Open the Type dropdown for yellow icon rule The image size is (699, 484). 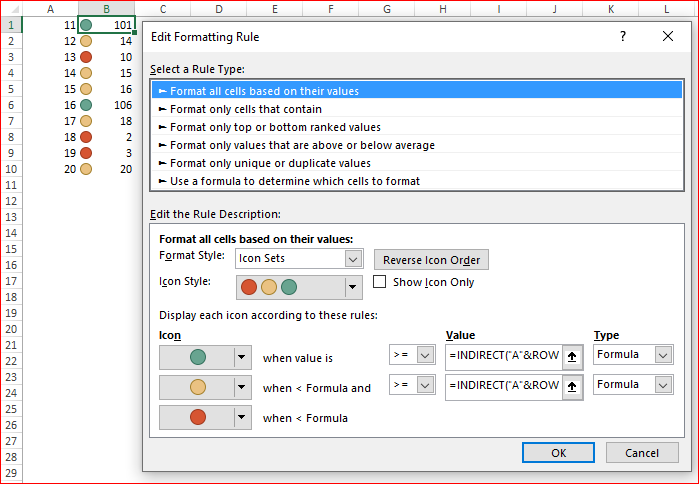point(663,385)
